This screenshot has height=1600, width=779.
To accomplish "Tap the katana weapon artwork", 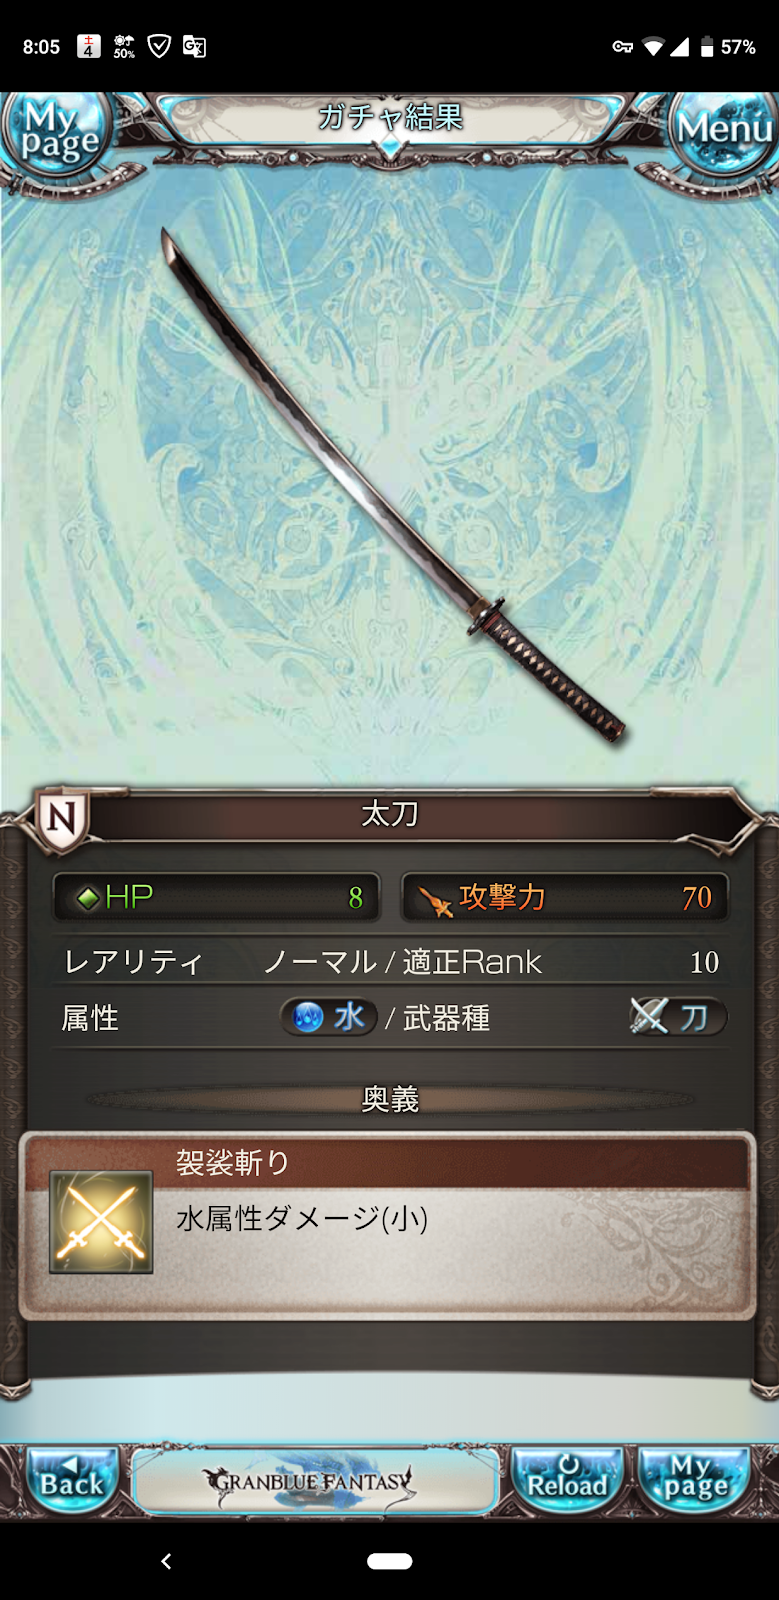I will [393, 485].
